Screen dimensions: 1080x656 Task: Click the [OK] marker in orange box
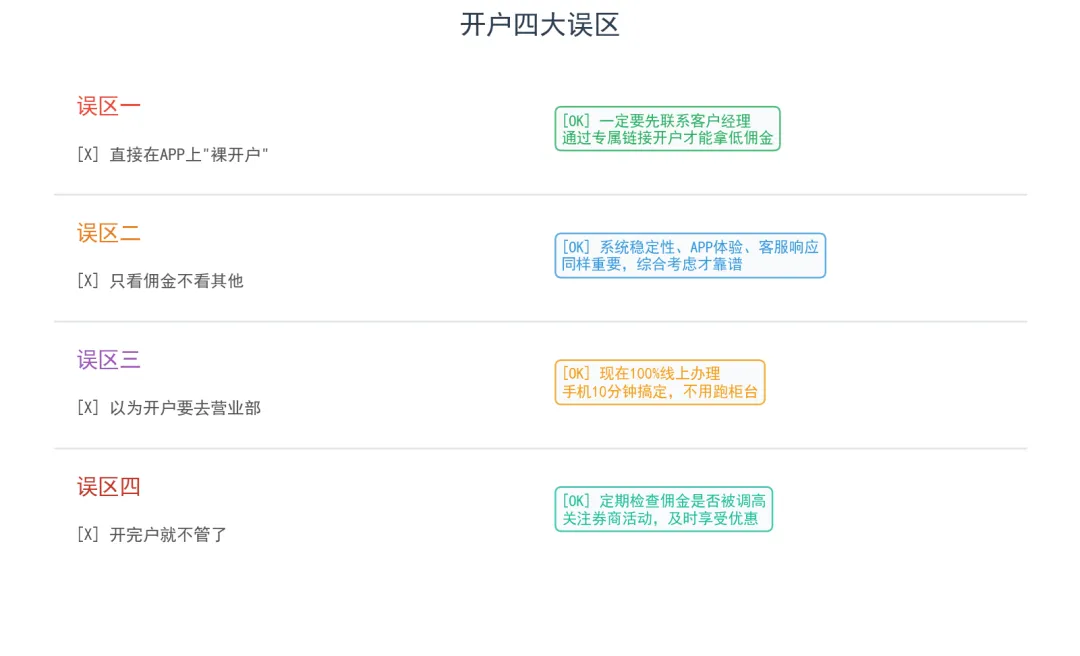[x=577, y=374]
